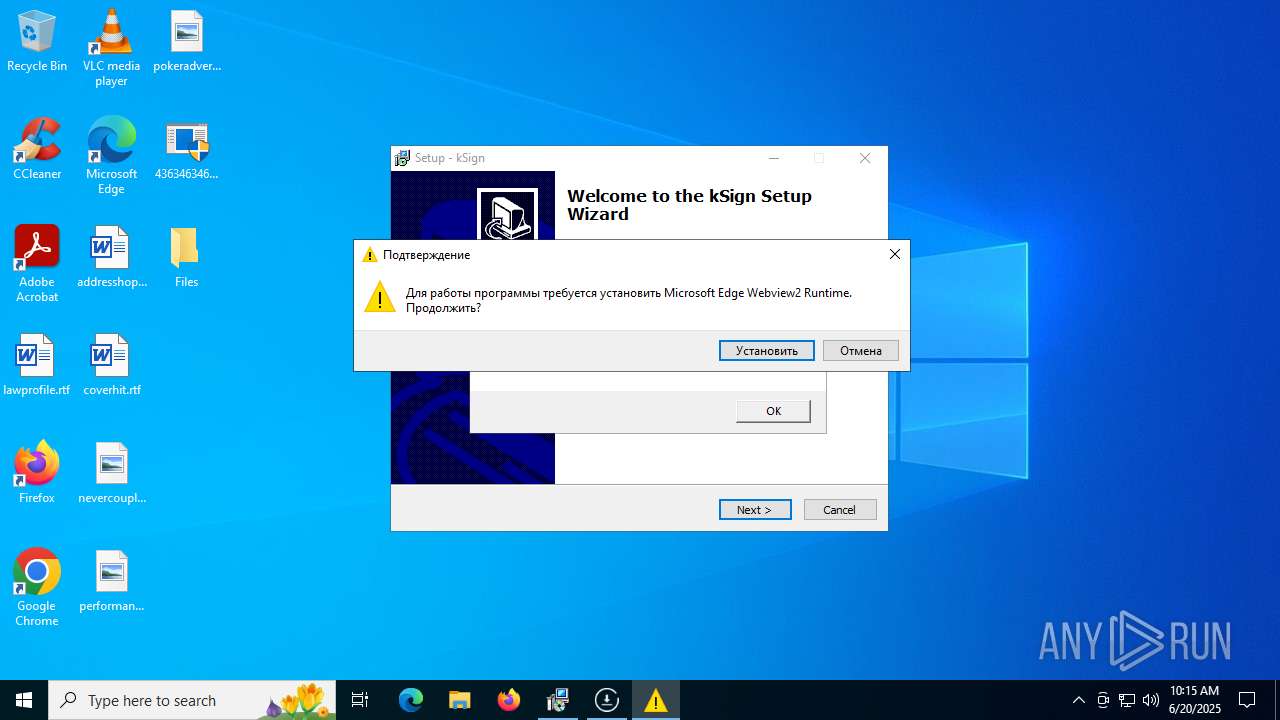This screenshot has width=1280, height=720.
Task: Click the Установить button
Action: (x=767, y=350)
